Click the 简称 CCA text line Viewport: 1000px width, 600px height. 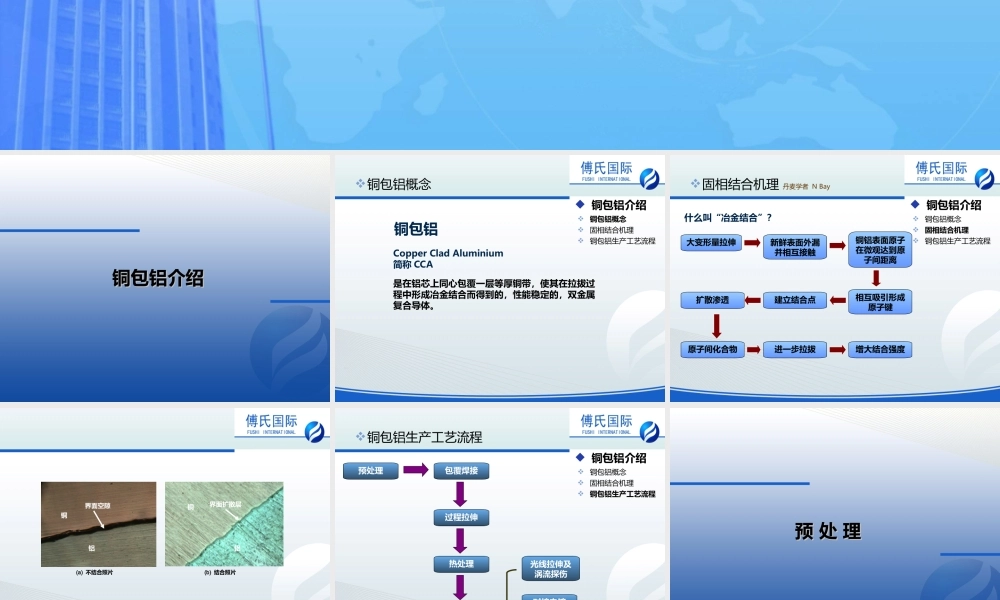point(413,264)
